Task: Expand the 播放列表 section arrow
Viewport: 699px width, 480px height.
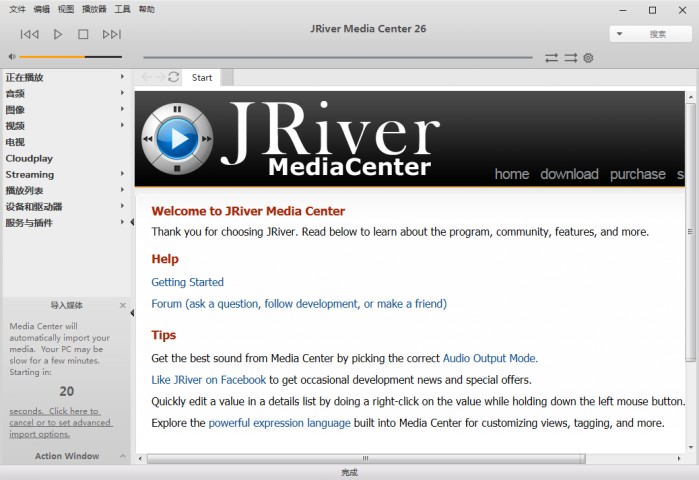Action: pyautogui.click(x=122, y=189)
